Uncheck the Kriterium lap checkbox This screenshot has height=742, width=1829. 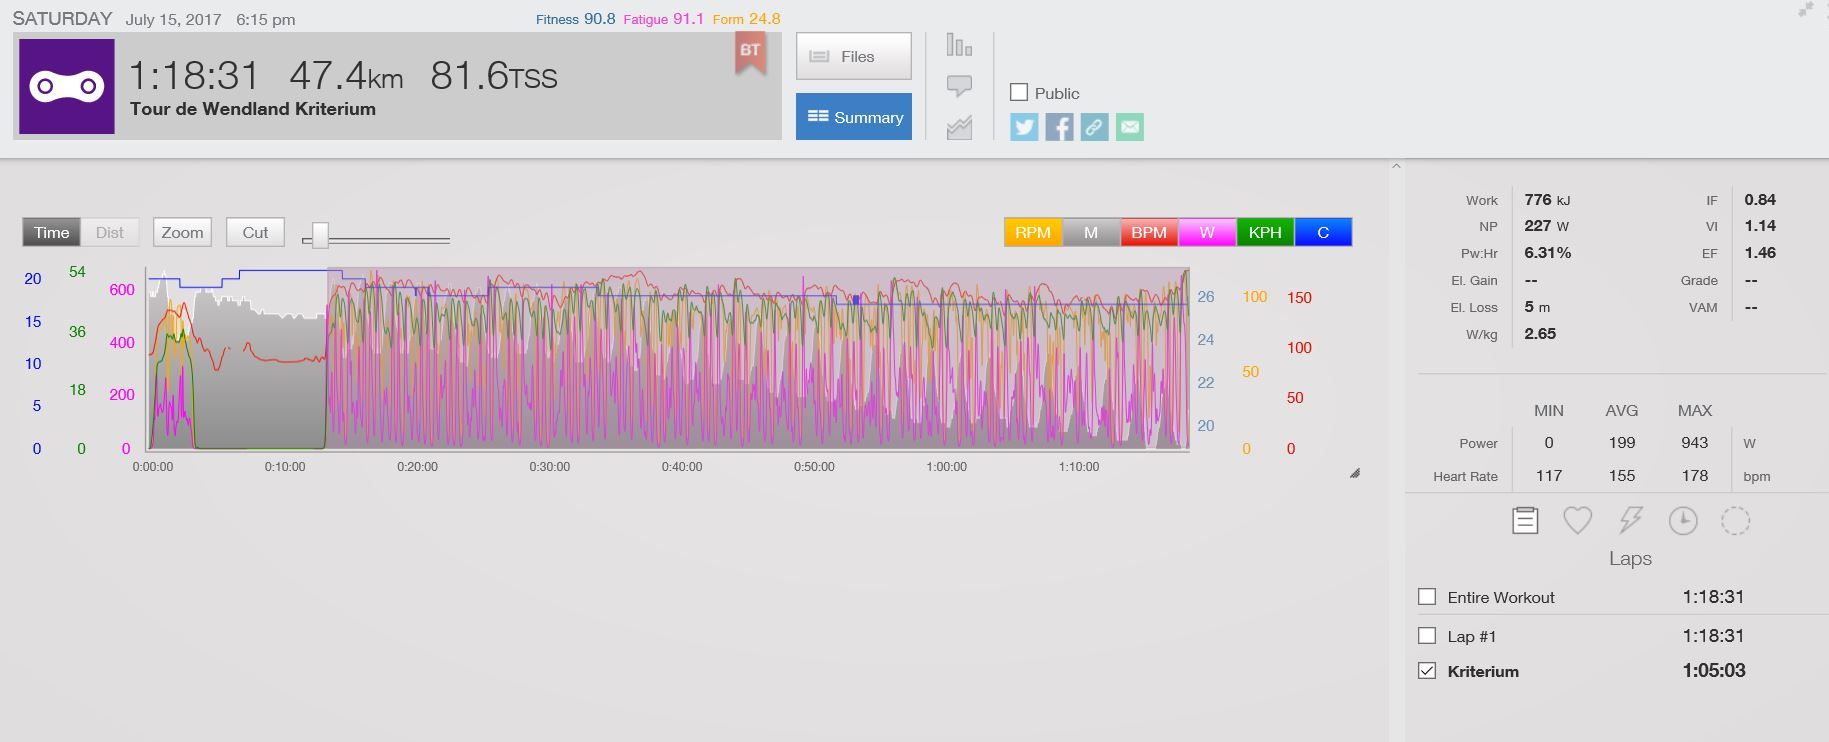tap(1427, 671)
